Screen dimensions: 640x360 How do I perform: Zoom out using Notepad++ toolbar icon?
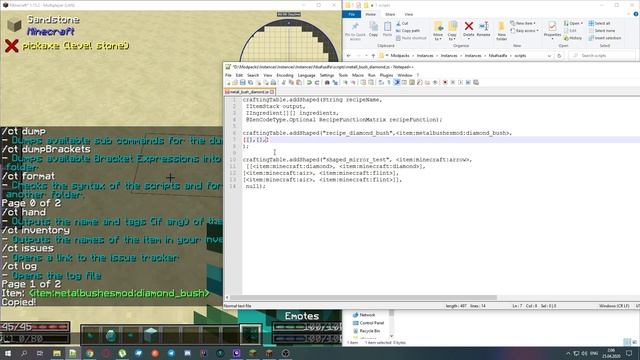click(x=353, y=82)
